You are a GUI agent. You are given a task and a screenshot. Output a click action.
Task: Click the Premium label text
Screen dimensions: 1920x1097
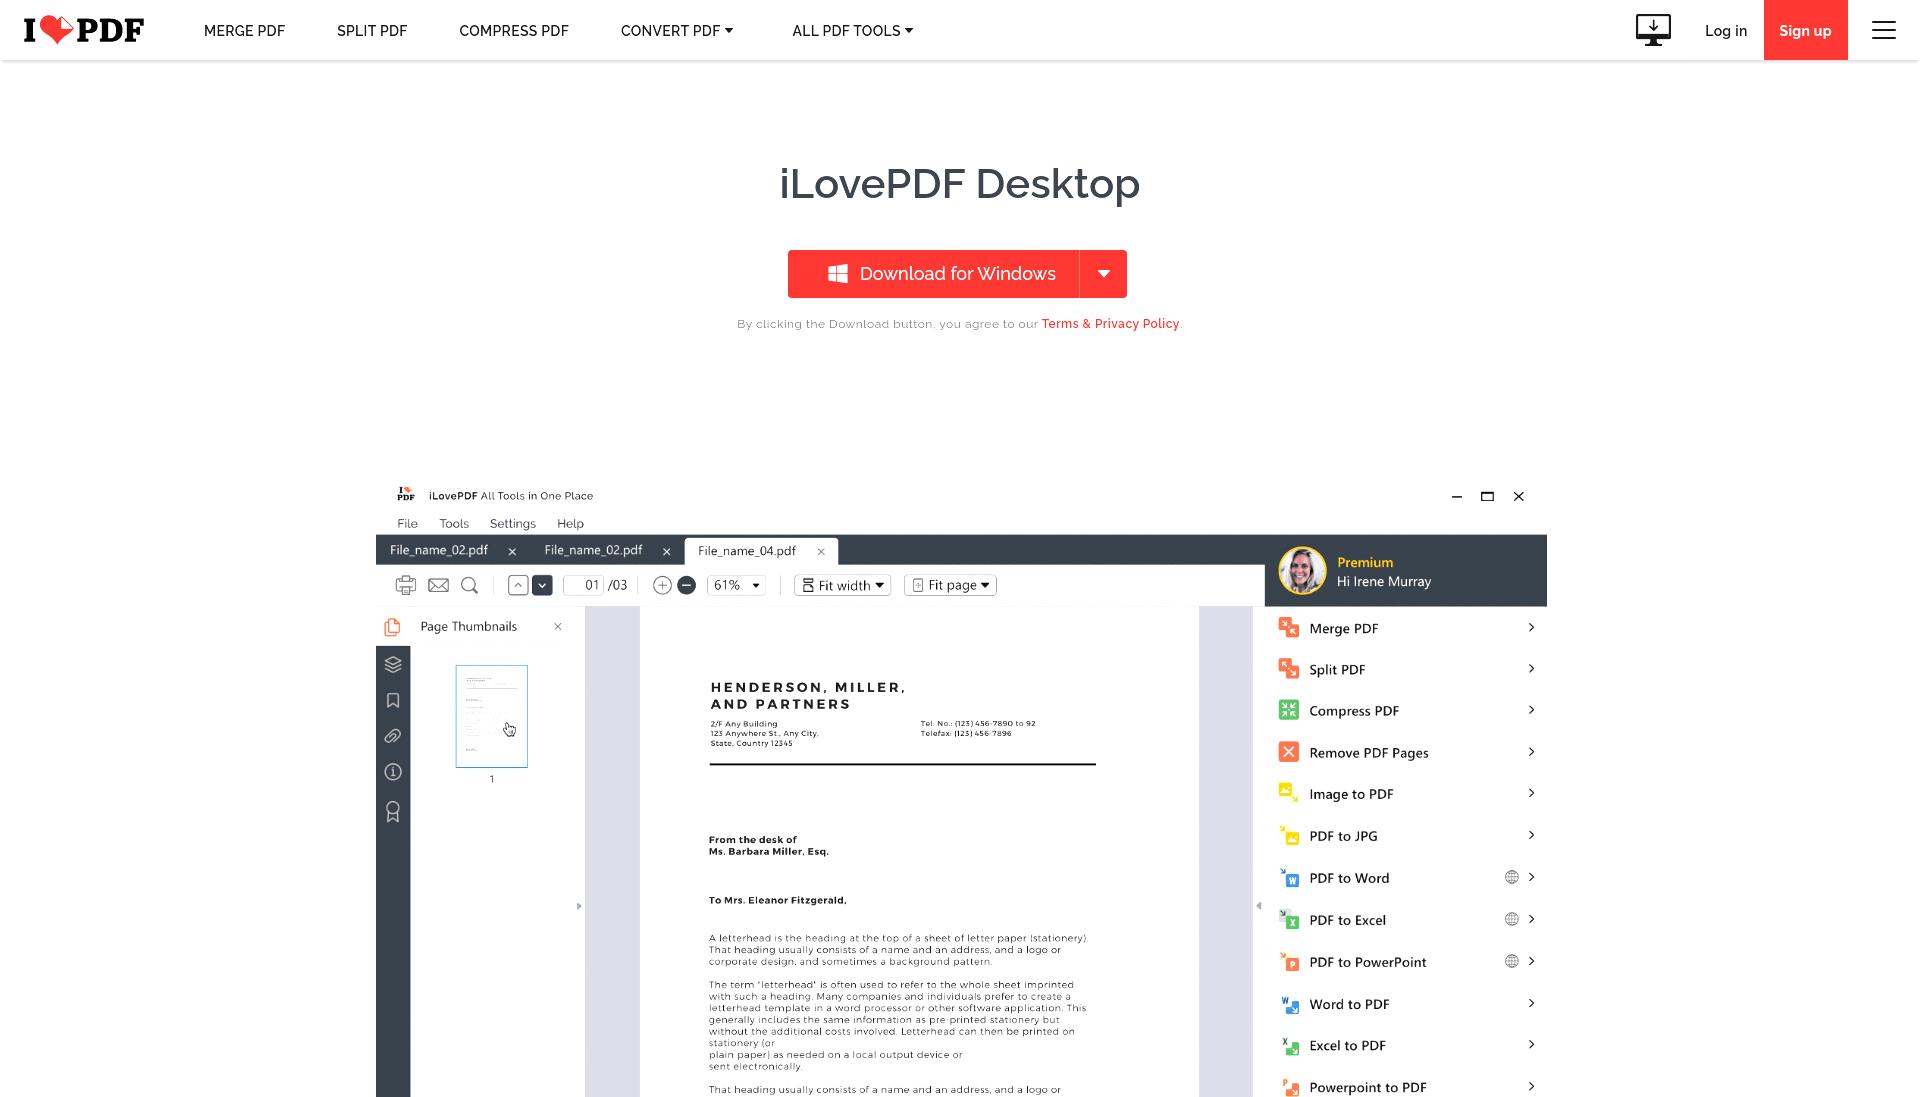(1365, 562)
